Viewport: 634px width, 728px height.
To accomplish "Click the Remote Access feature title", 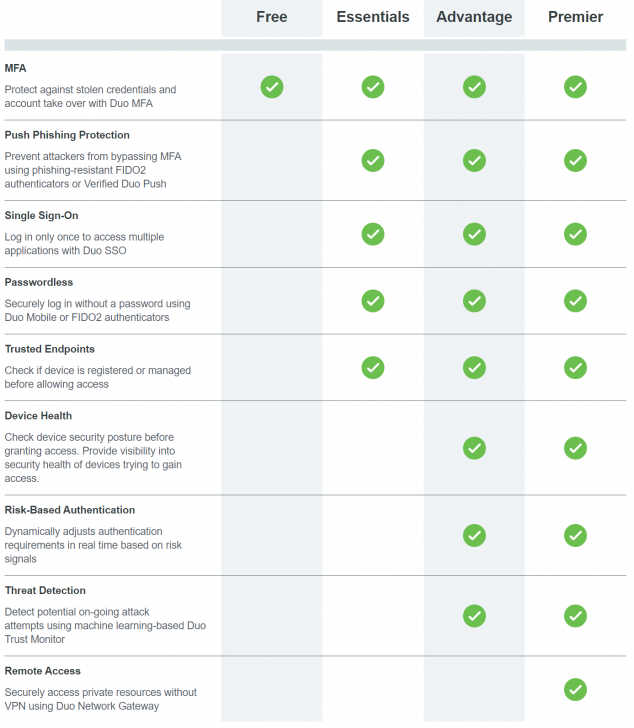I will (x=42, y=671).
